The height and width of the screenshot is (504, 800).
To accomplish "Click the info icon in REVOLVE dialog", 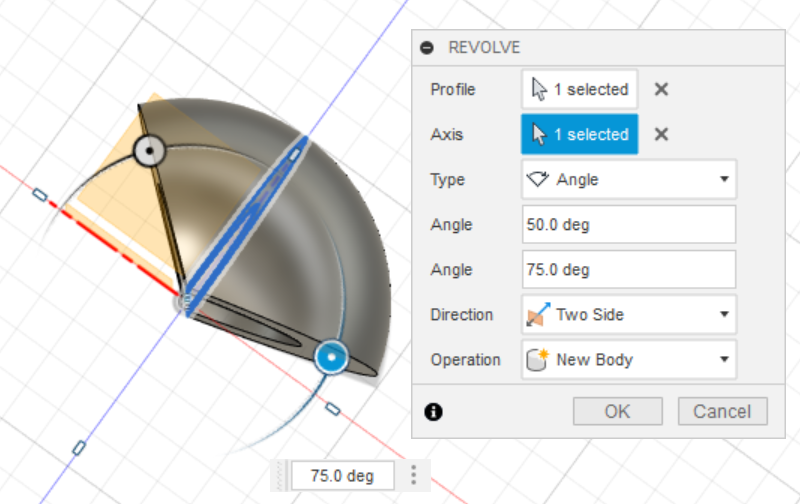I will pyautogui.click(x=433, y=411).
